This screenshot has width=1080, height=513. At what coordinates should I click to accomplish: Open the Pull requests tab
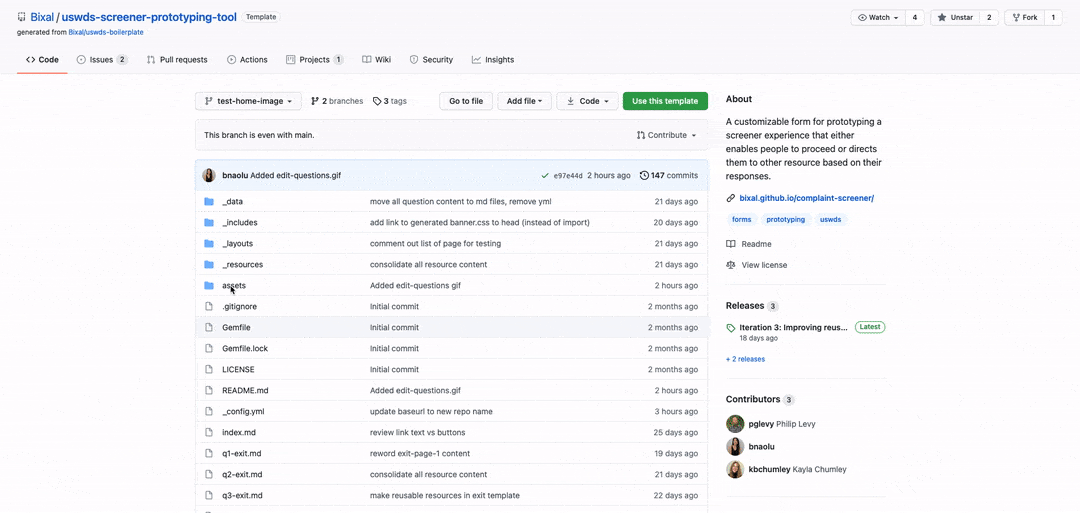coord(177,60)
